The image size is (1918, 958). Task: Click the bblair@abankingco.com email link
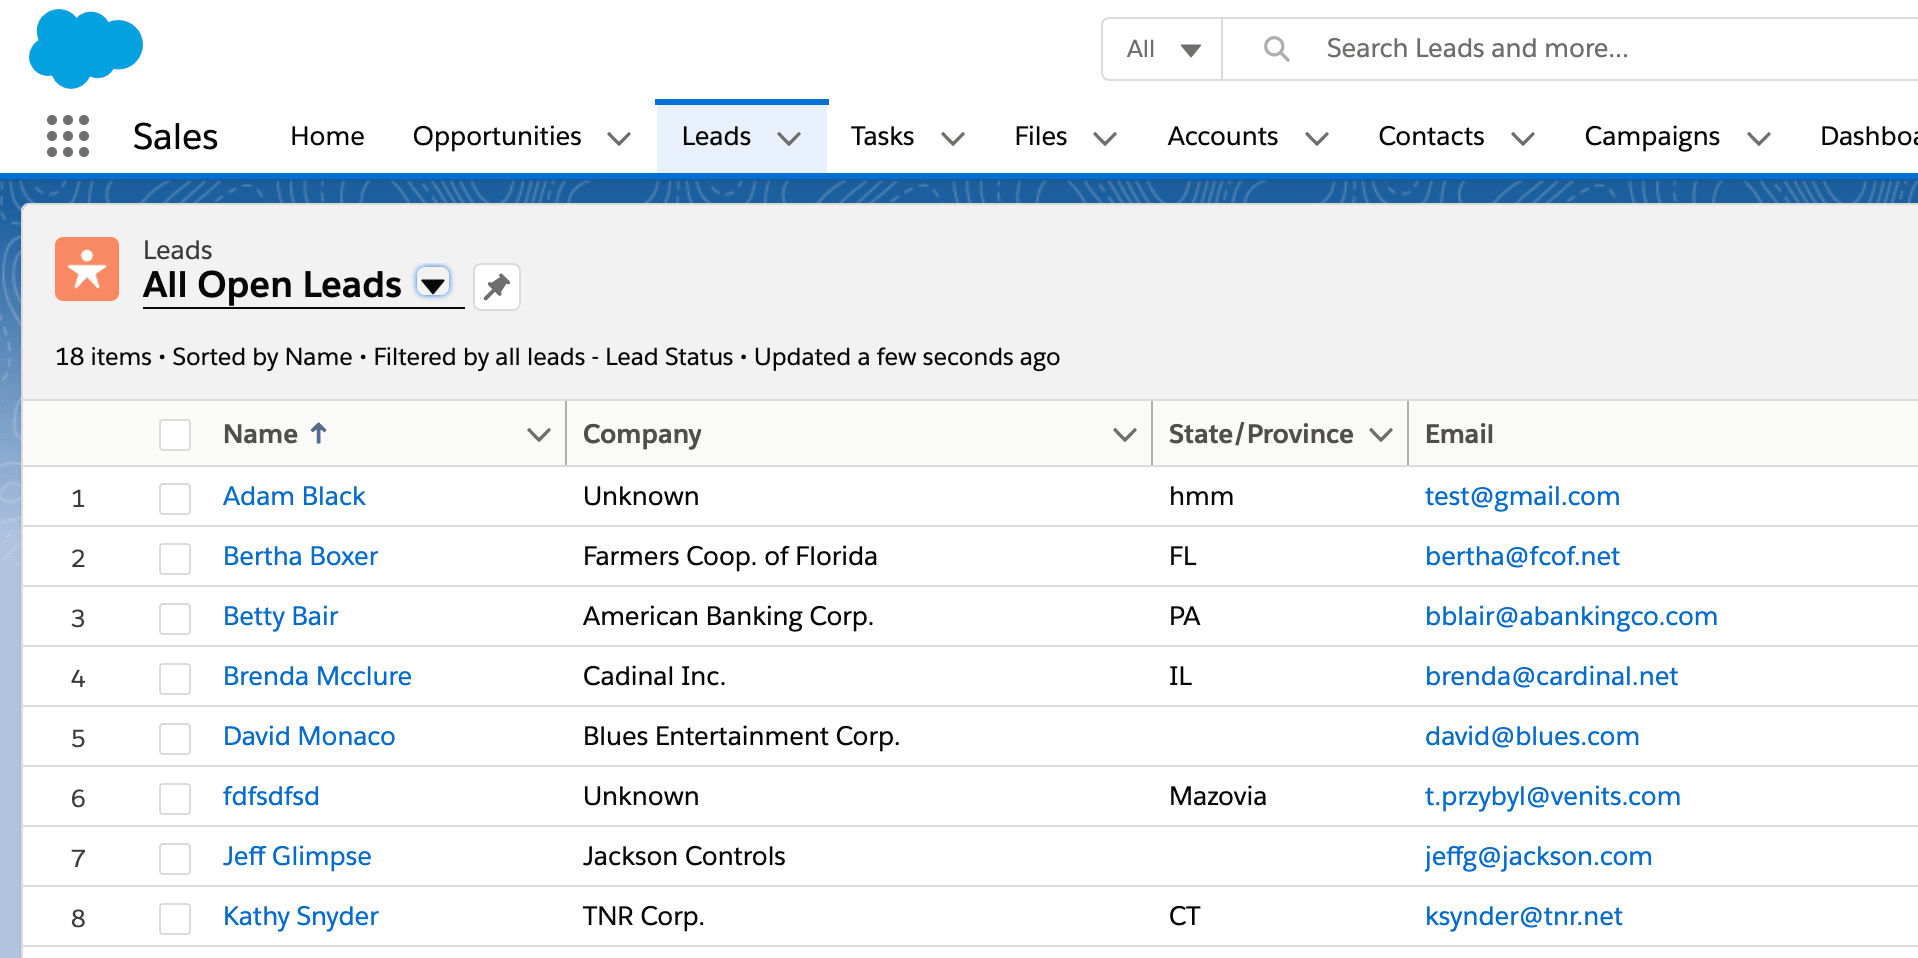[x=1571, y=616]
